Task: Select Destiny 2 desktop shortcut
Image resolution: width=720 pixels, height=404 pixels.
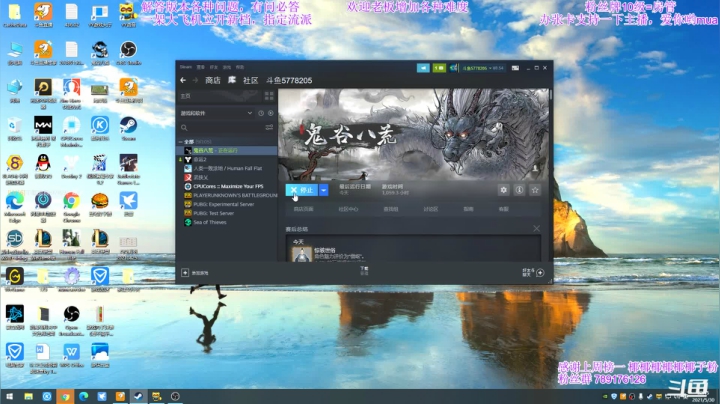Action: 71,167
